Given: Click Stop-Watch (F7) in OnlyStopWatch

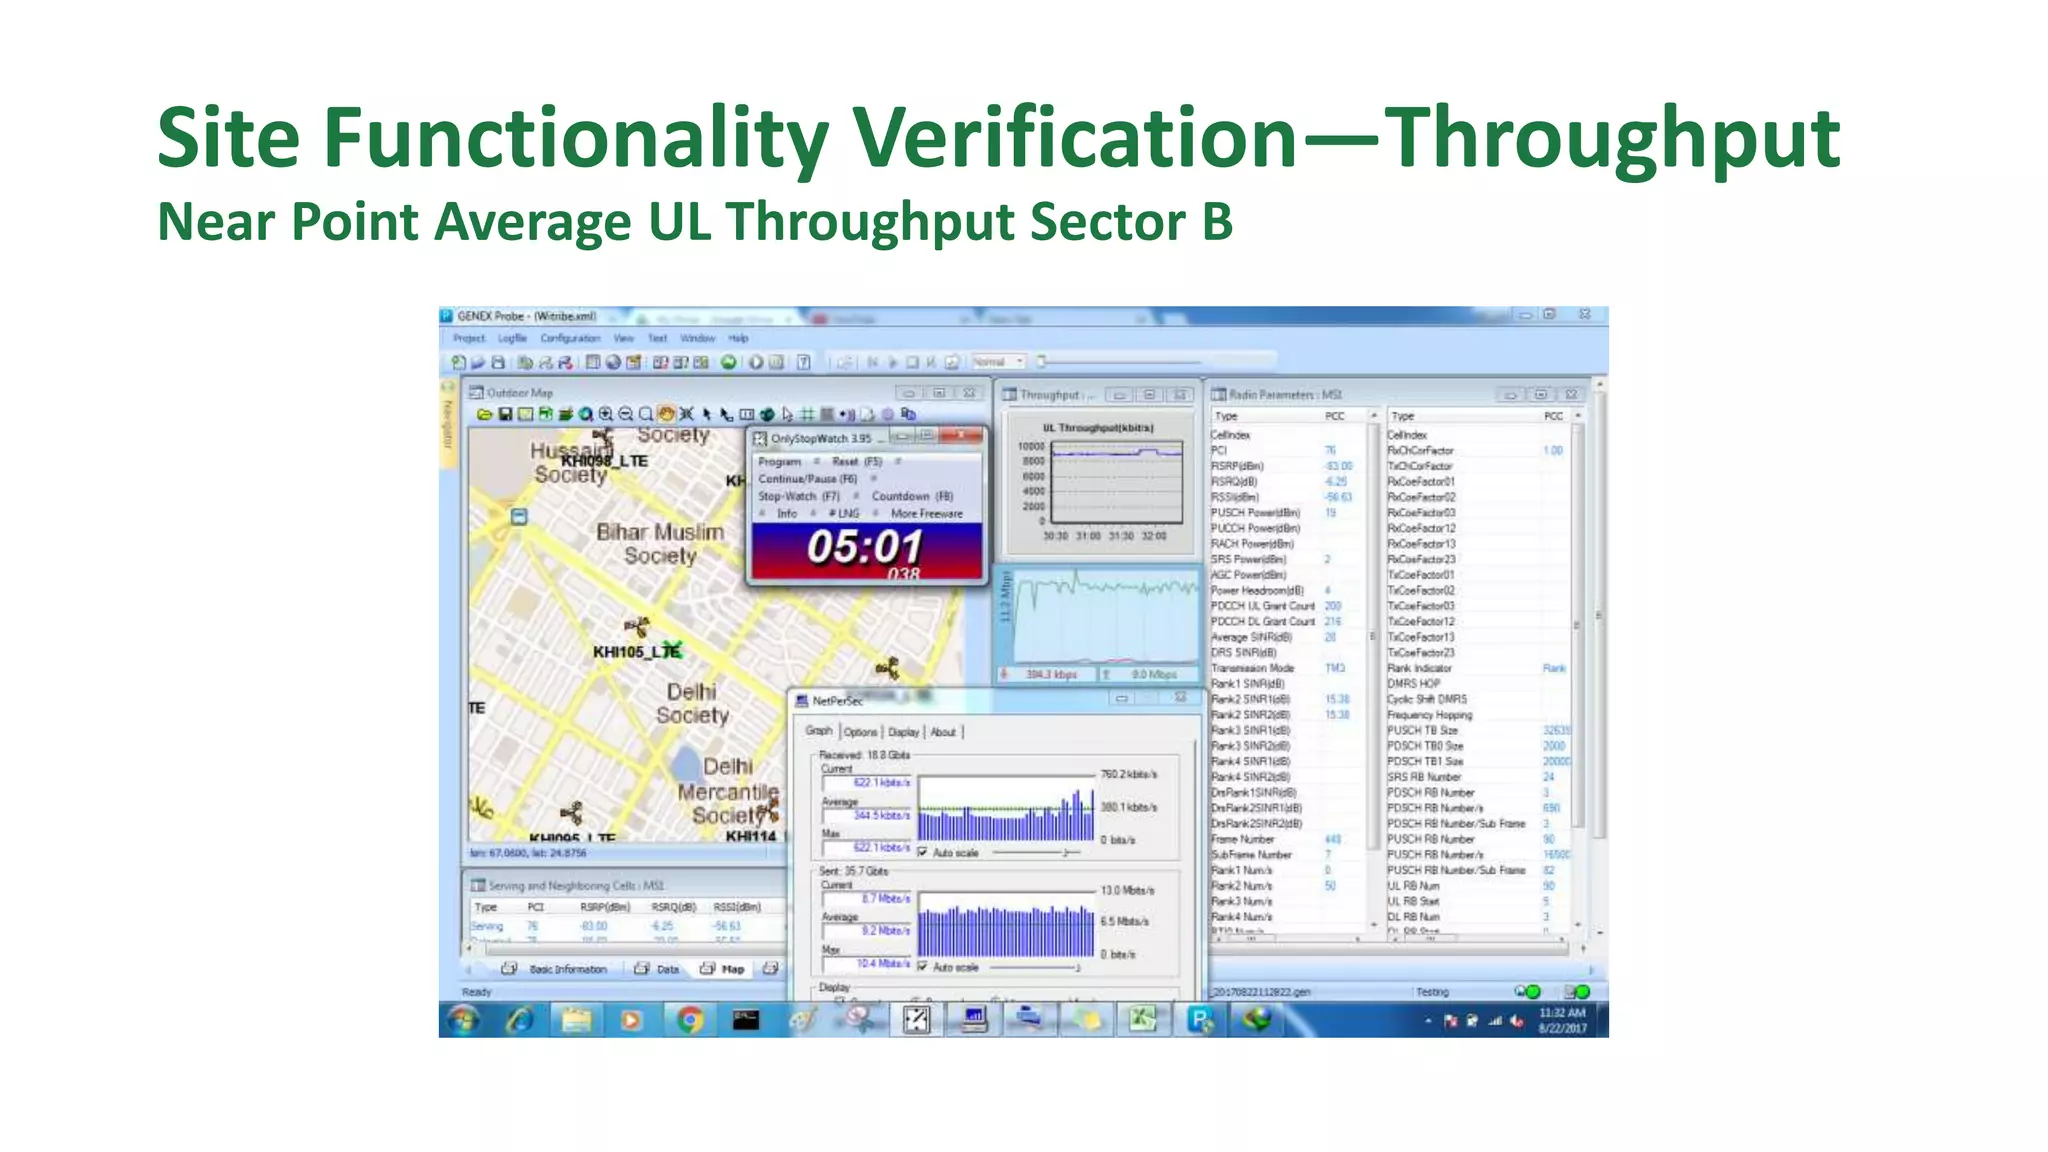Looking at the screenshot, I should coord(799,496).
